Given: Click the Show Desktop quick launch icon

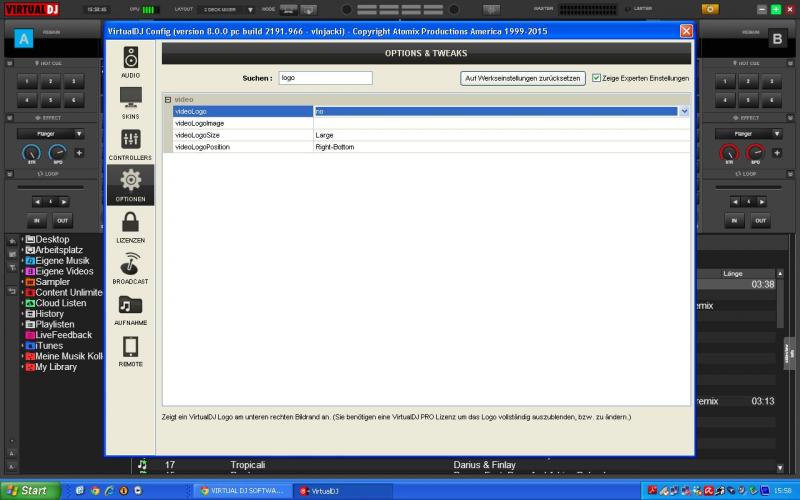Looking at the screenshot, I should tap(80, 491).
